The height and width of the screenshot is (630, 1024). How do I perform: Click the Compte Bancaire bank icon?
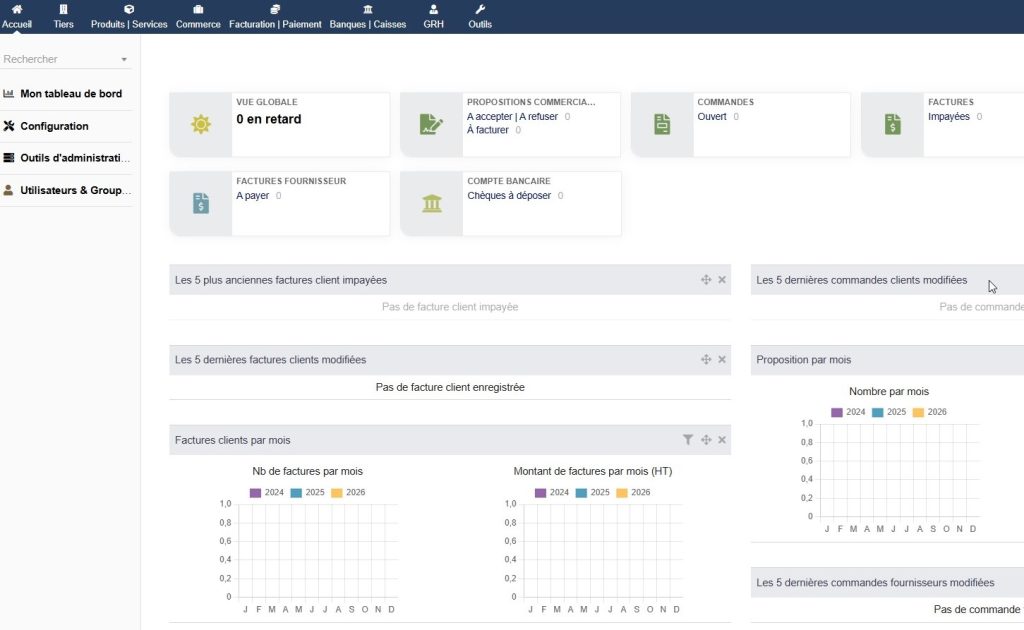tap(432, 203)
